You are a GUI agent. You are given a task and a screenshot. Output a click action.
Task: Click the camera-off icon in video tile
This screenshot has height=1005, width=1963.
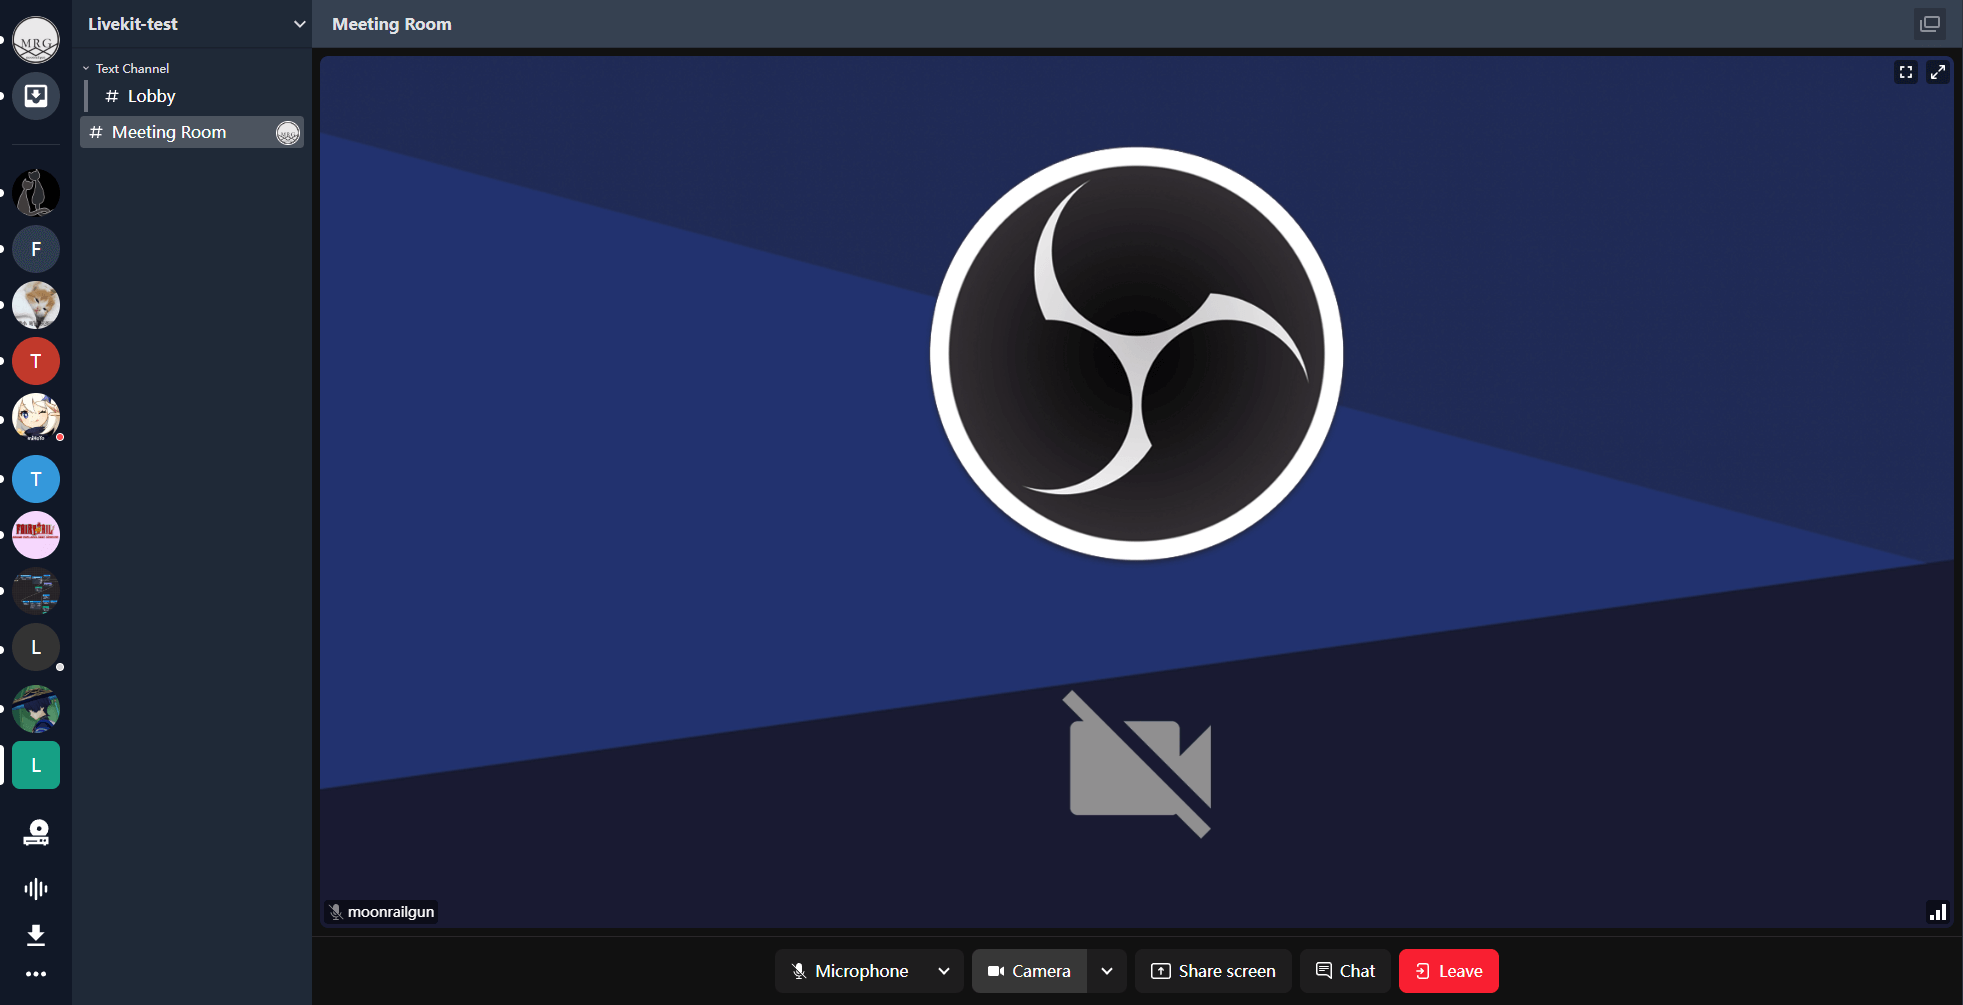(1139, 765)
